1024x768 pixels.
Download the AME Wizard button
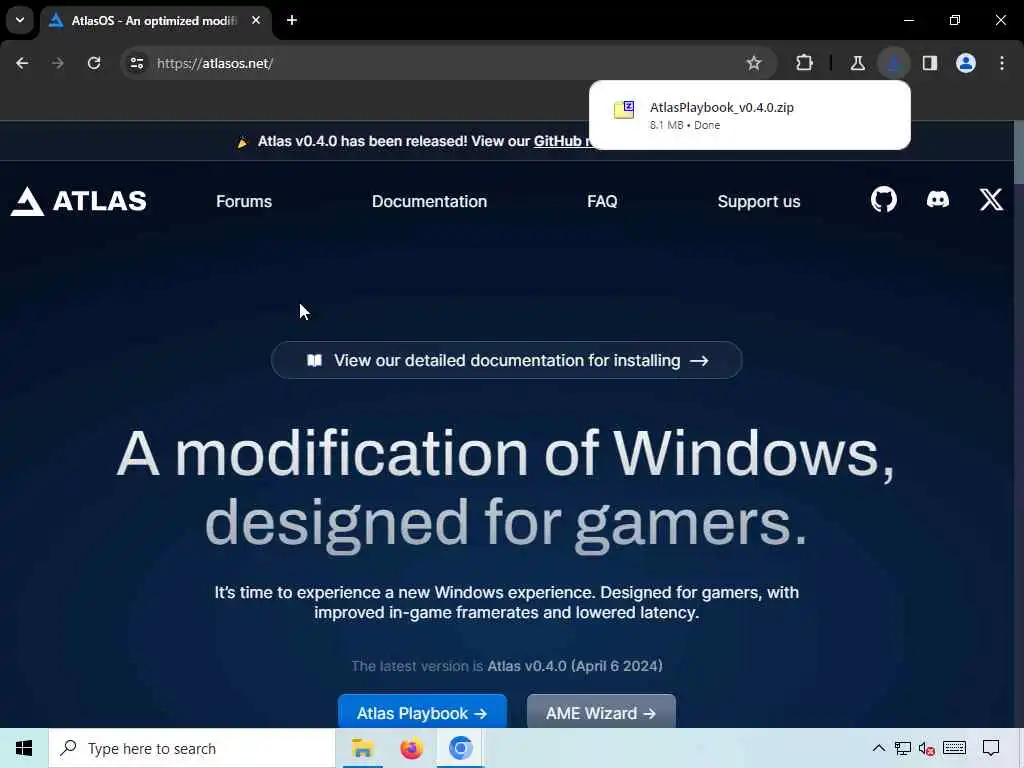(x=601, y=712)
